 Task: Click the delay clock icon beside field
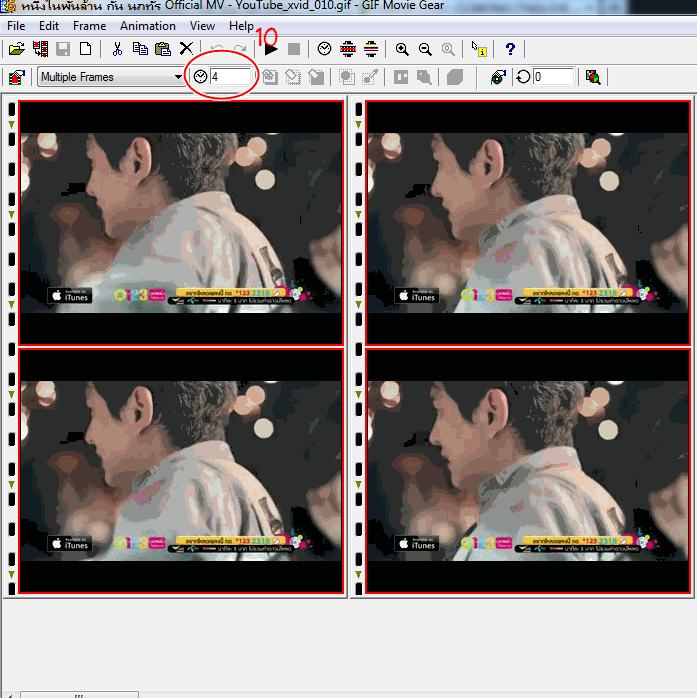pyautogui.click(x=201, y=77)
